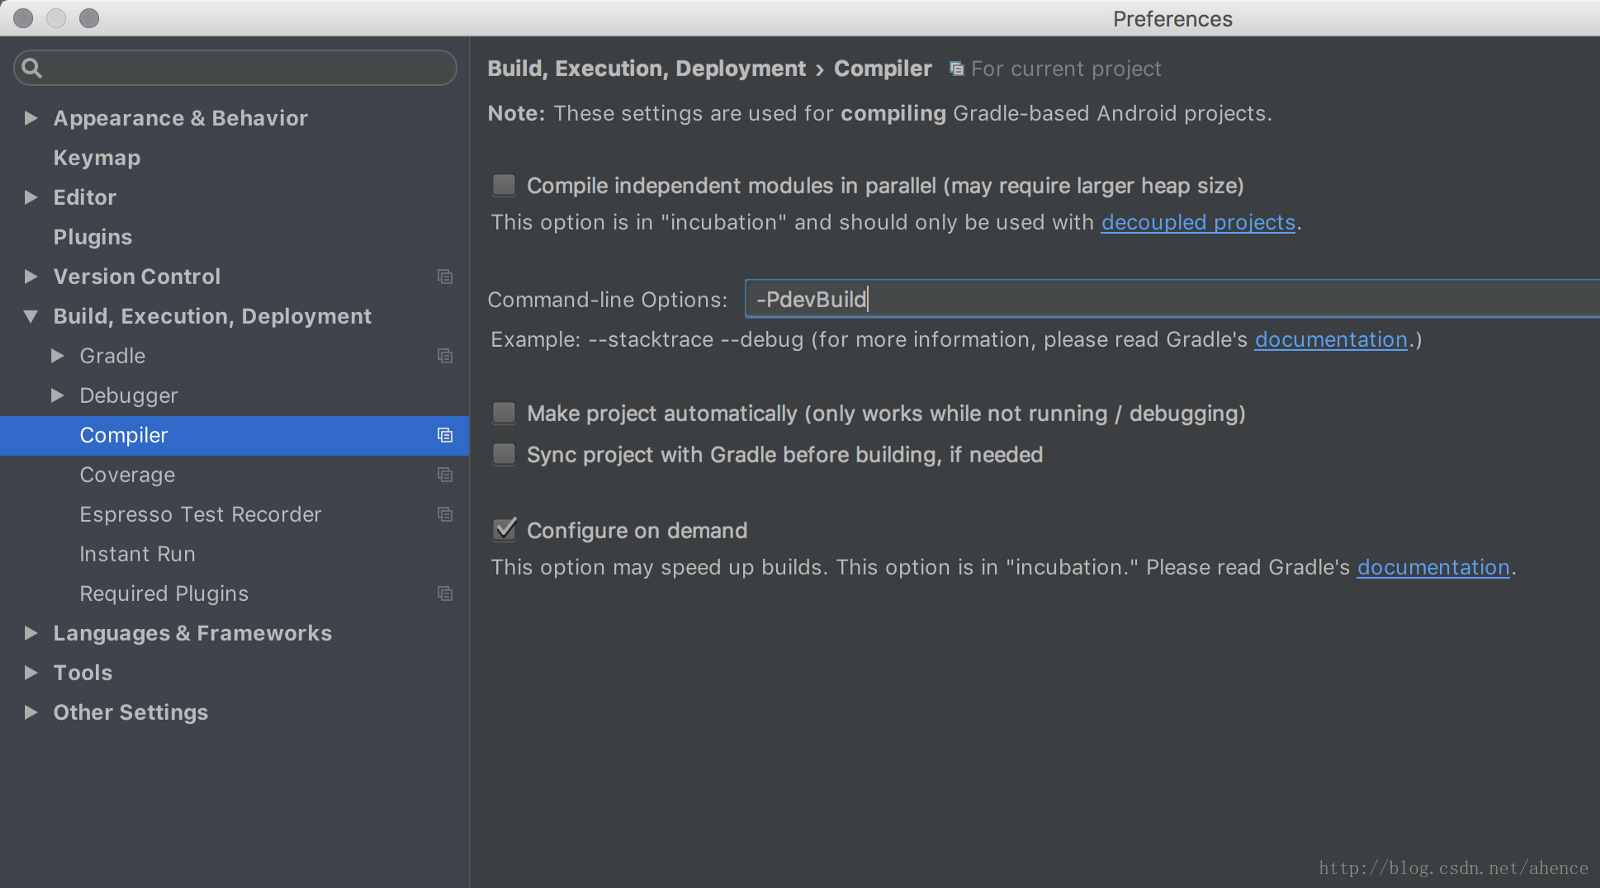Uncheck Configure on demand

click(505, 530)
